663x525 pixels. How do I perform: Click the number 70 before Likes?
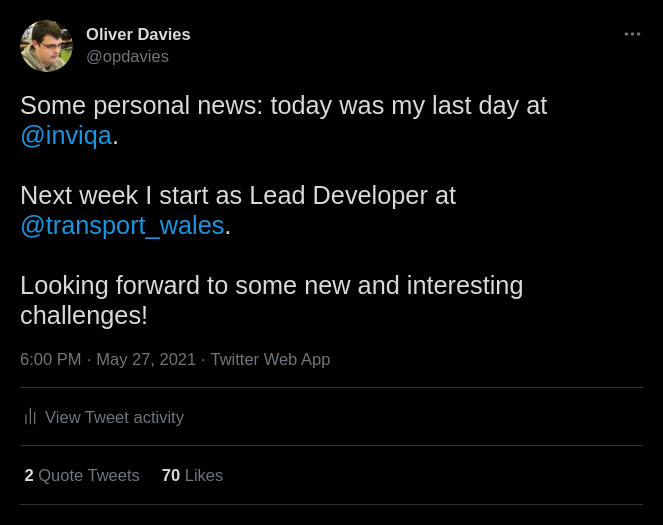point(171,475)
